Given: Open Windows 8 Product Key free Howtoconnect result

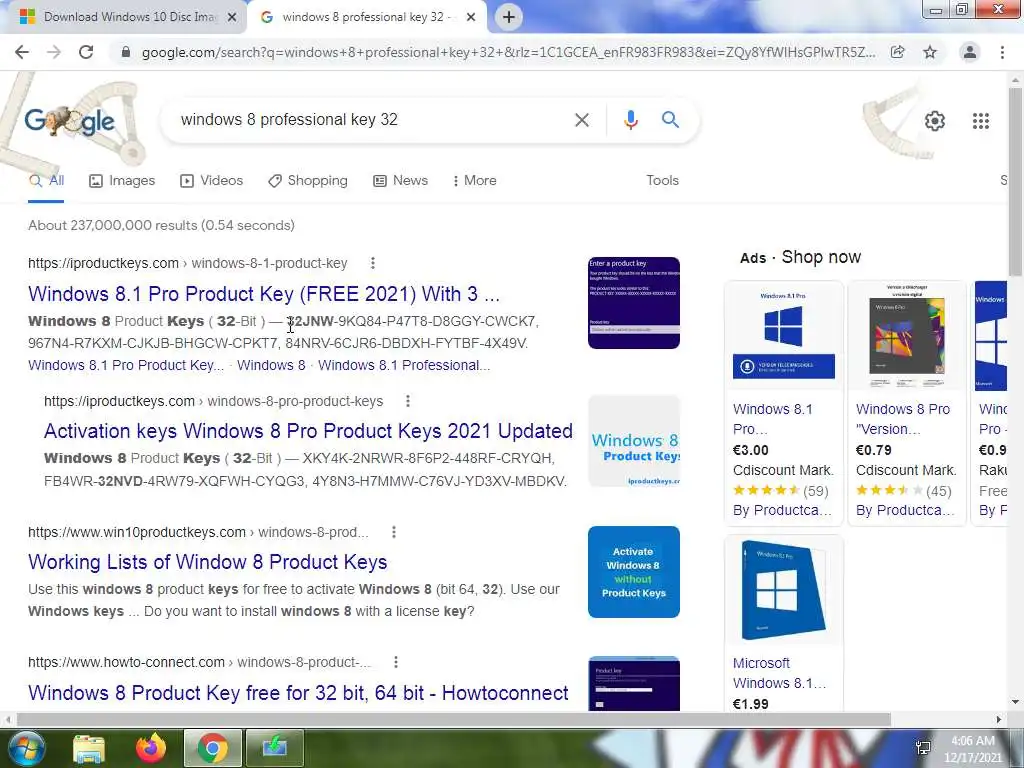Looking at the screenshot, I should (298, 693).
